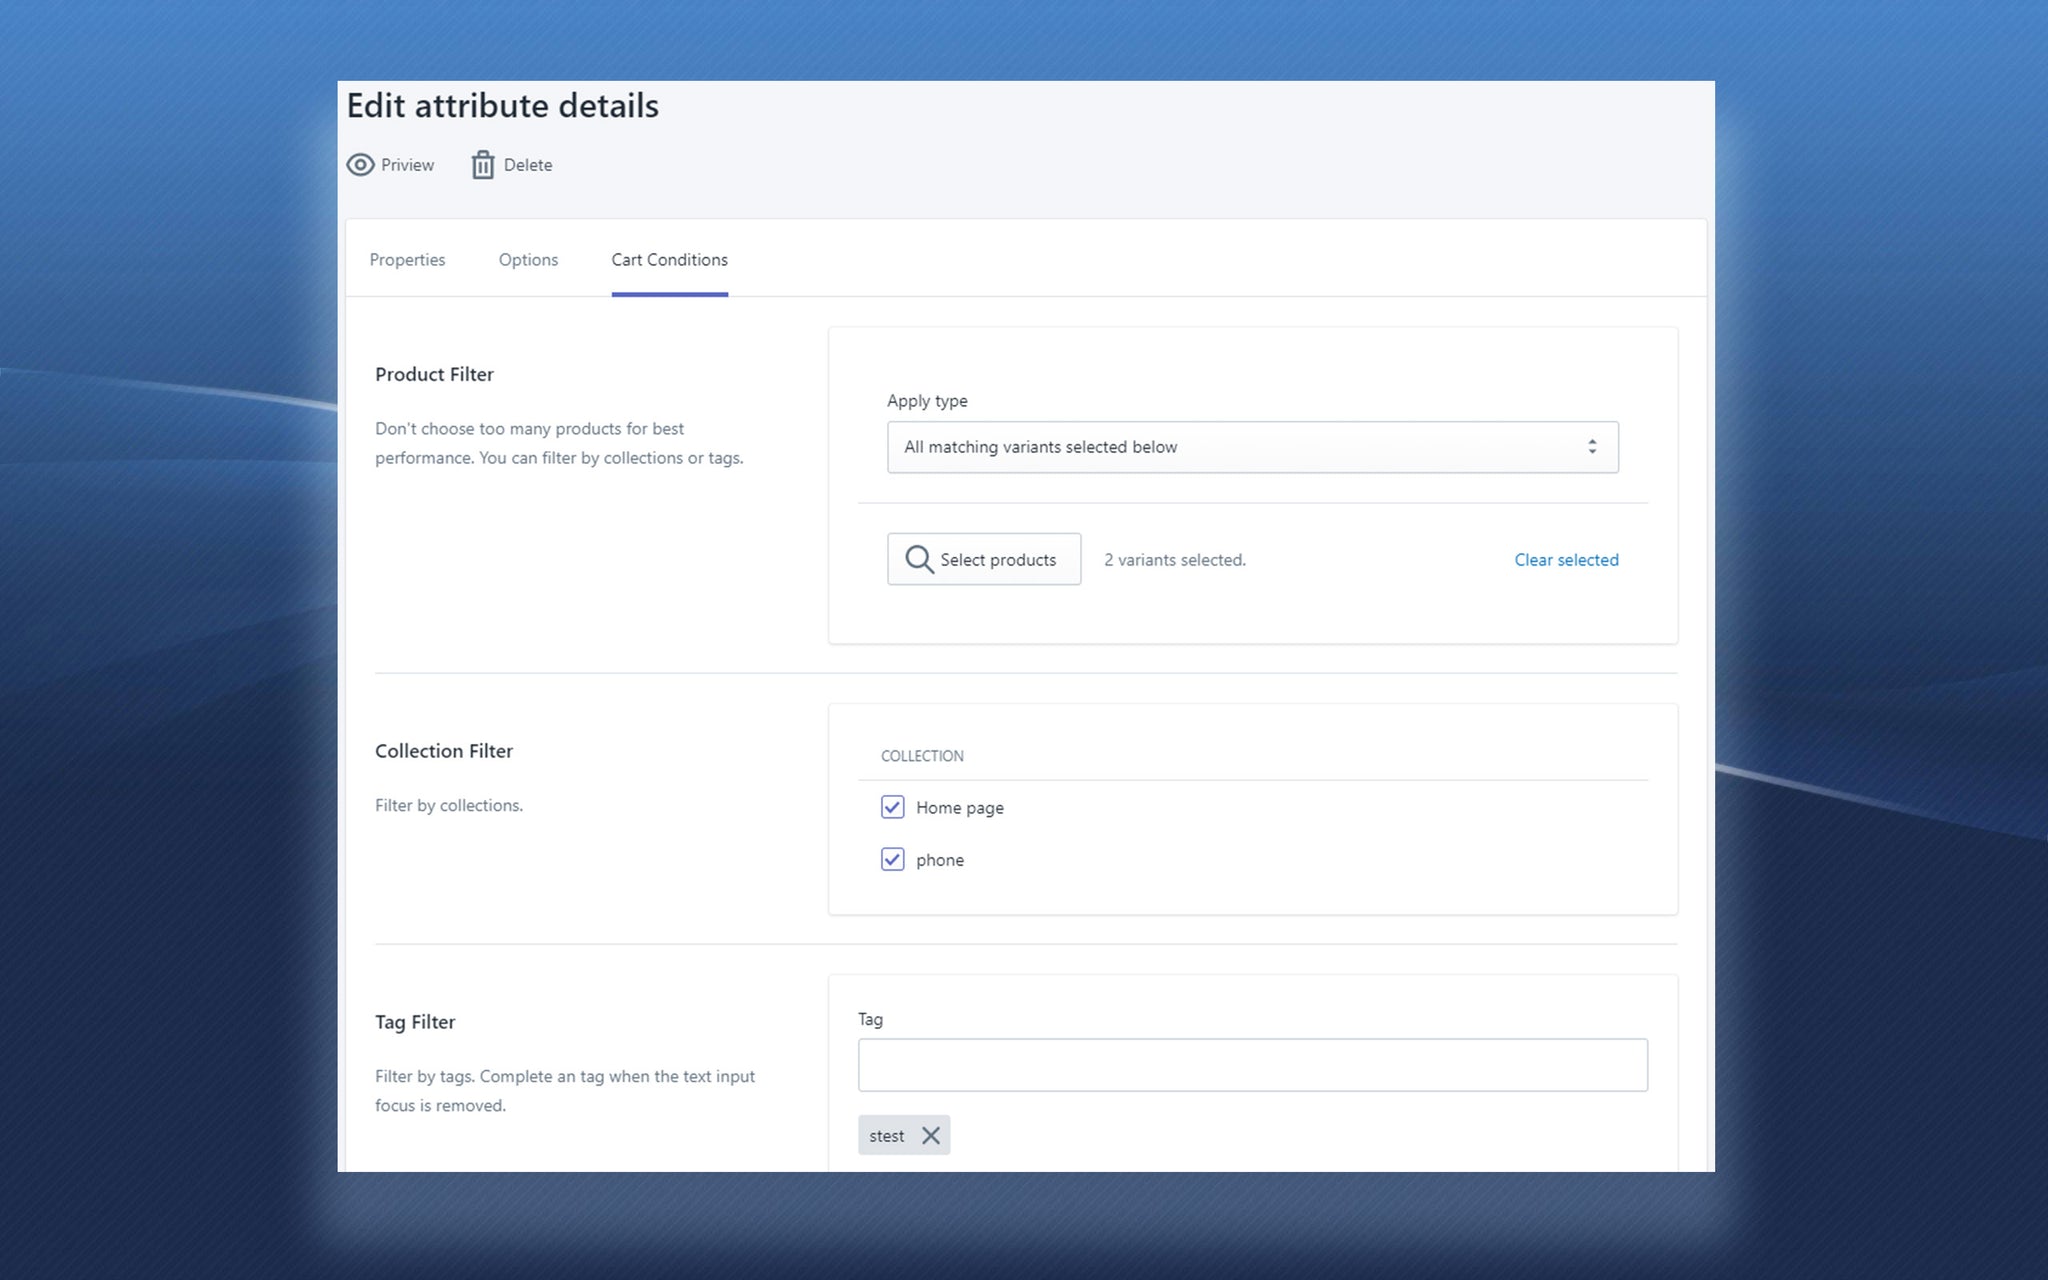Click the phone collection label text
The height and width of the screenshot is (1280, 2048).
point(939,860)
